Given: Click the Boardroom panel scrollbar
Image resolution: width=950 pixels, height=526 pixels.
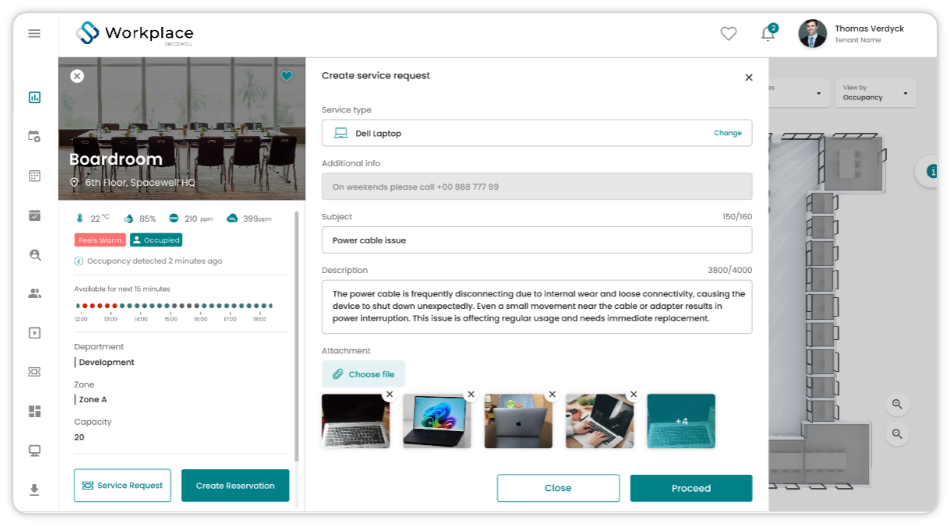Looking at the screenshot, I should point(296,336).
